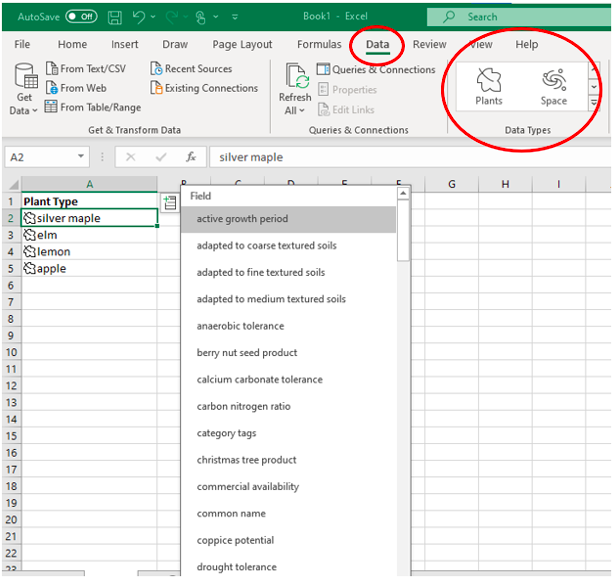
Task: Click the field list scroll up arrow
Action: 403,193
